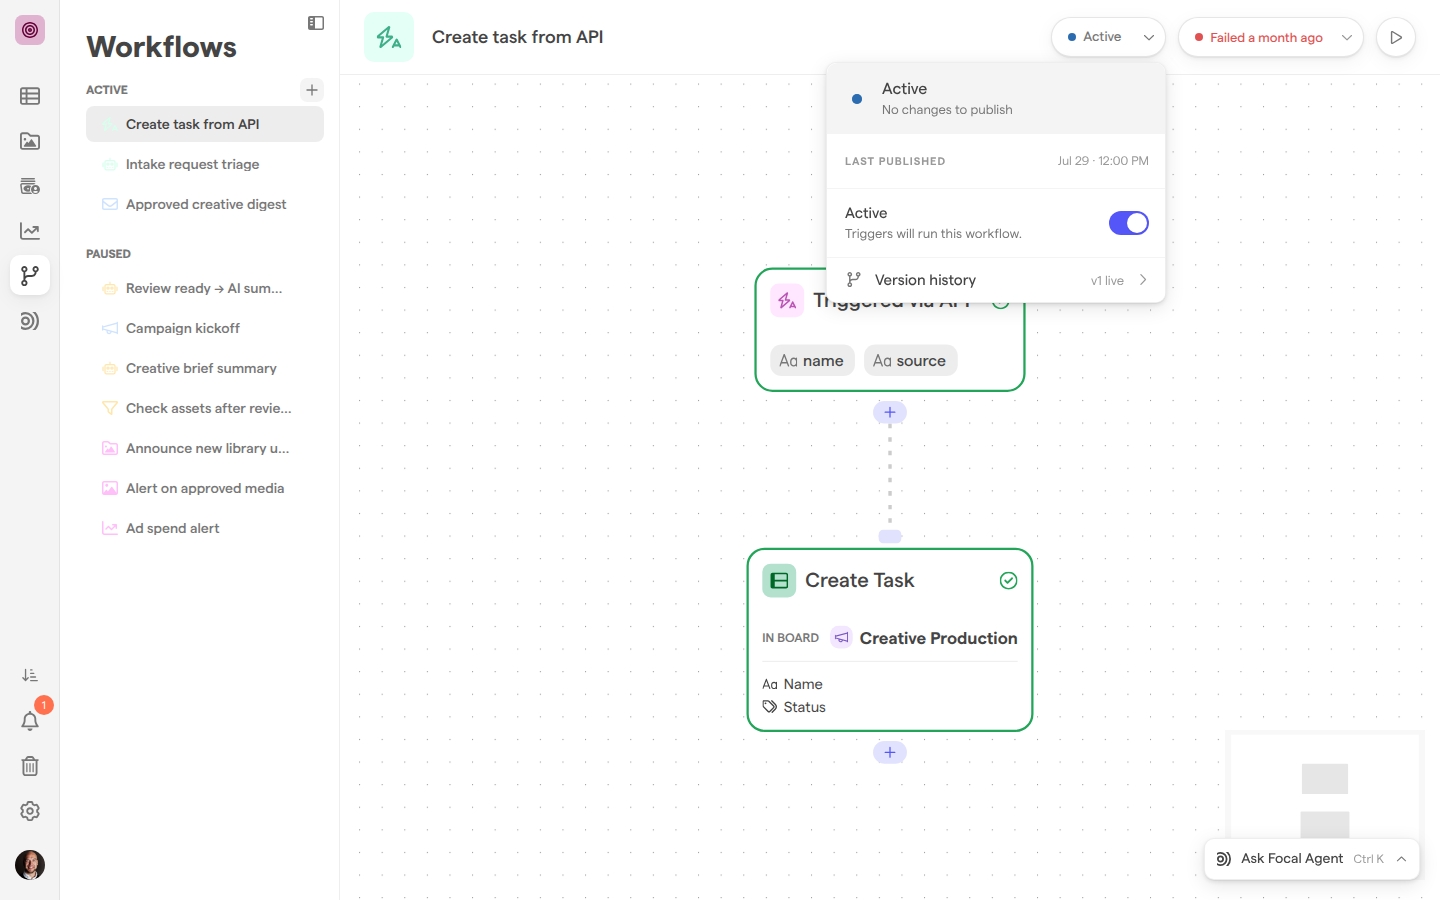Open Approved creative digest workflow
The height and width of the screenshot is (900, 1440).
click(205, 204)
